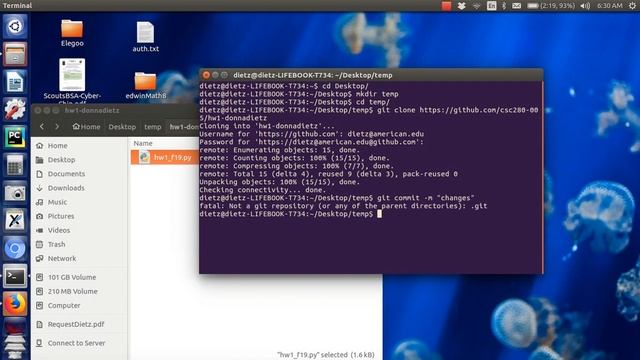The width and height of the screenshot is (640, 360).
Task: Open Ubuntu Dash search launcher
Action: (15, 27)
